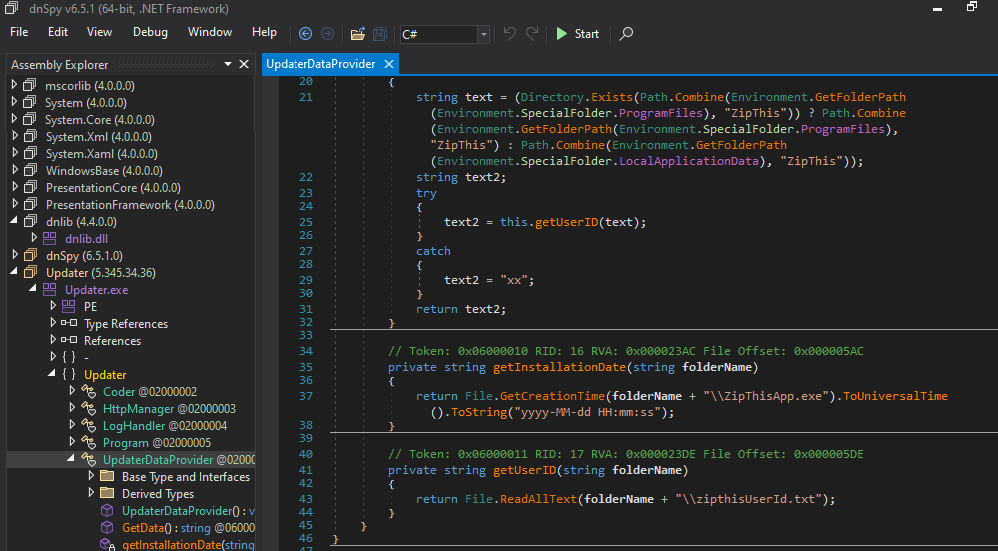Click the HttpManager class icon
Screen dimensions: 998x551
[89, 408]
